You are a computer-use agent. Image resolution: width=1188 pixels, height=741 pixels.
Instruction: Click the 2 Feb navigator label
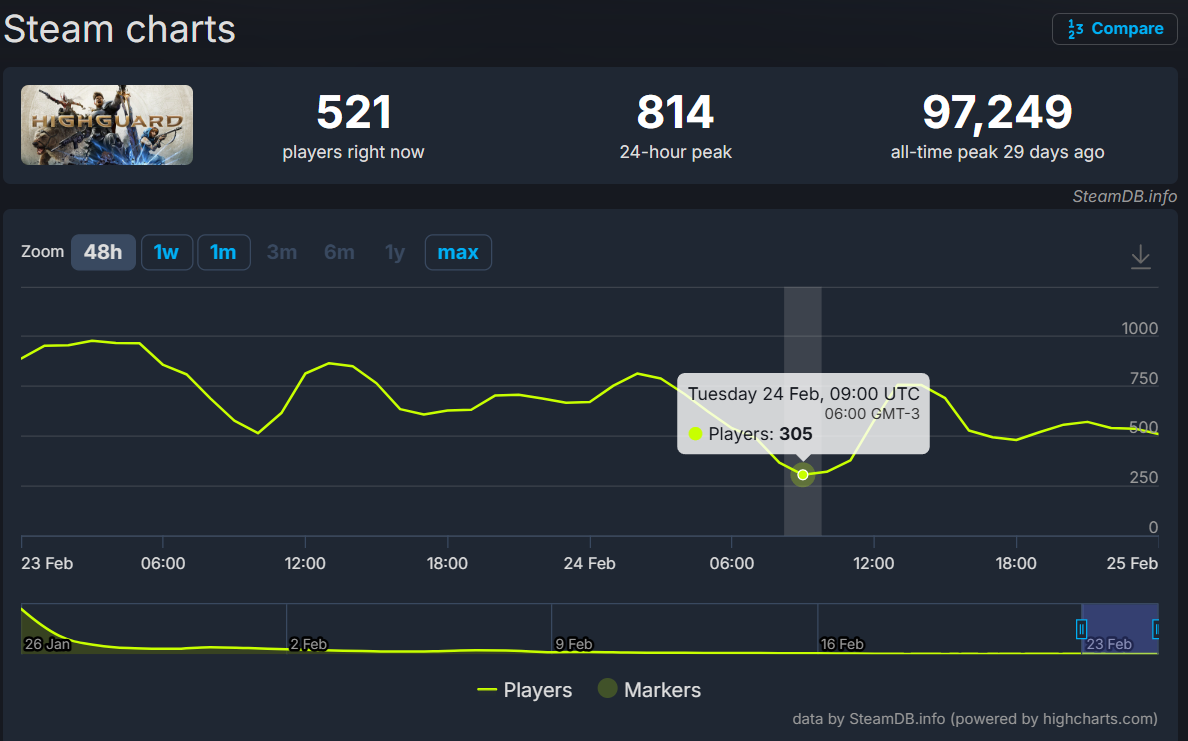point(308,644)
